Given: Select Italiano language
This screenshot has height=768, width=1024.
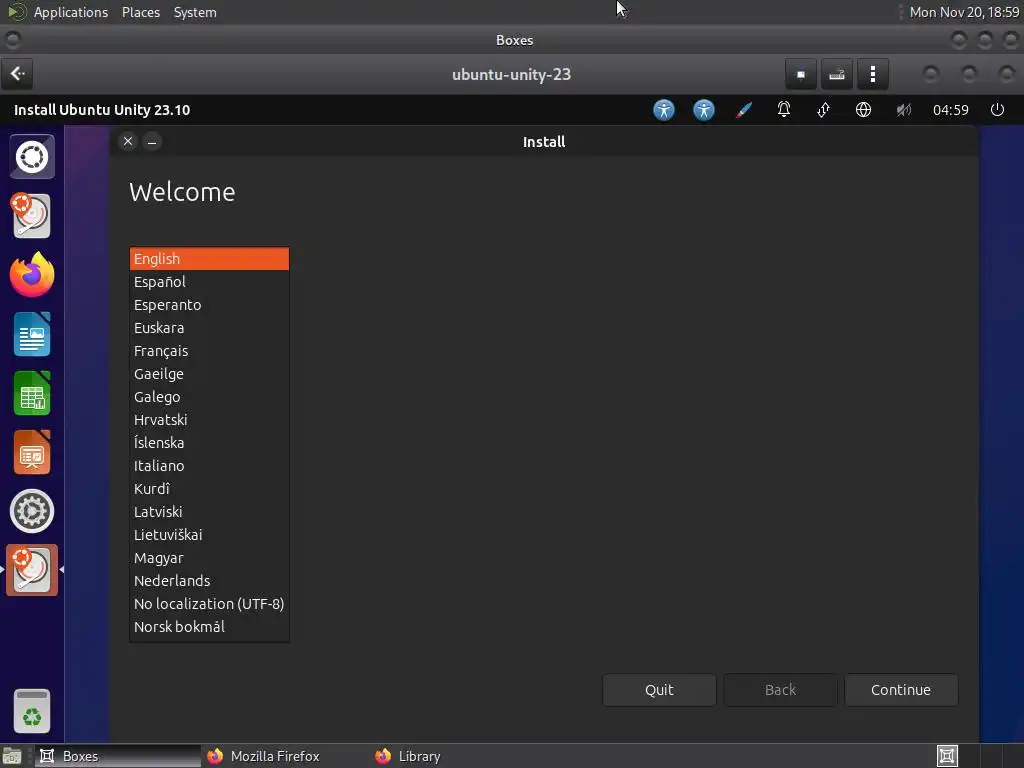Looking at the screenshot, I should [x=209, y=466].
